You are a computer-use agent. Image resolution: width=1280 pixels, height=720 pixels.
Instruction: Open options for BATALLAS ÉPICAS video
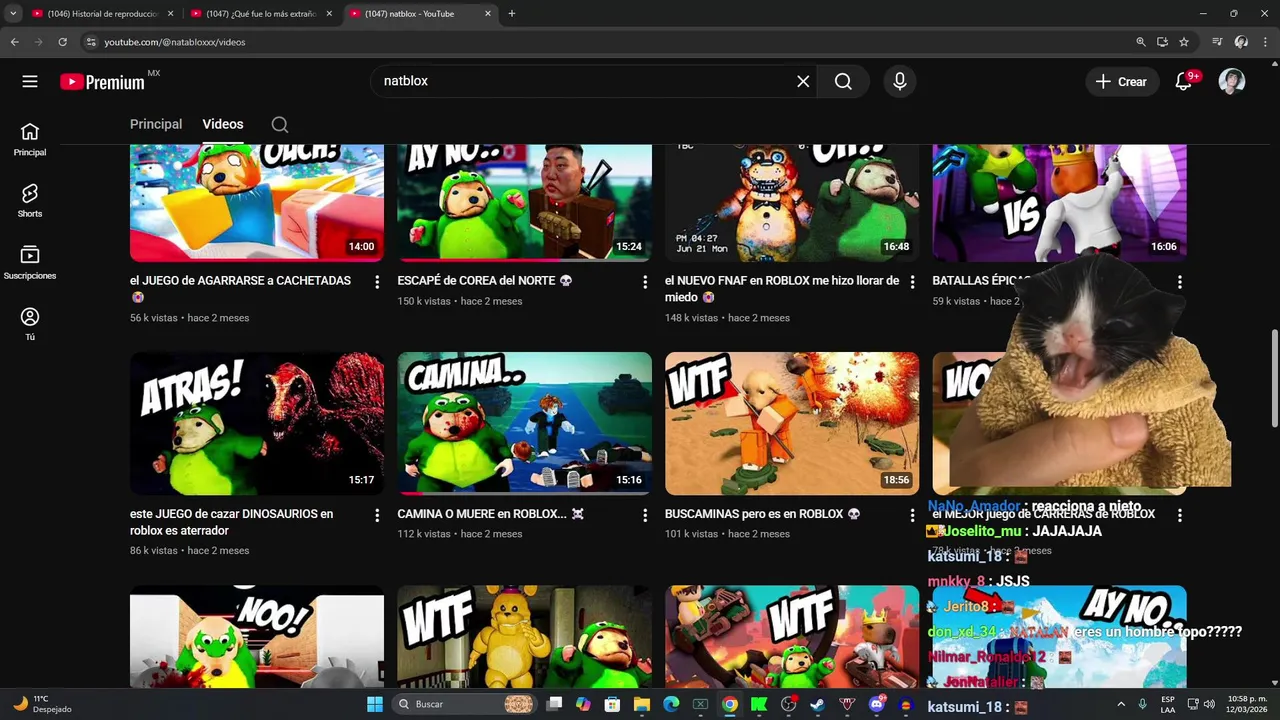[x=1180, y=283]
